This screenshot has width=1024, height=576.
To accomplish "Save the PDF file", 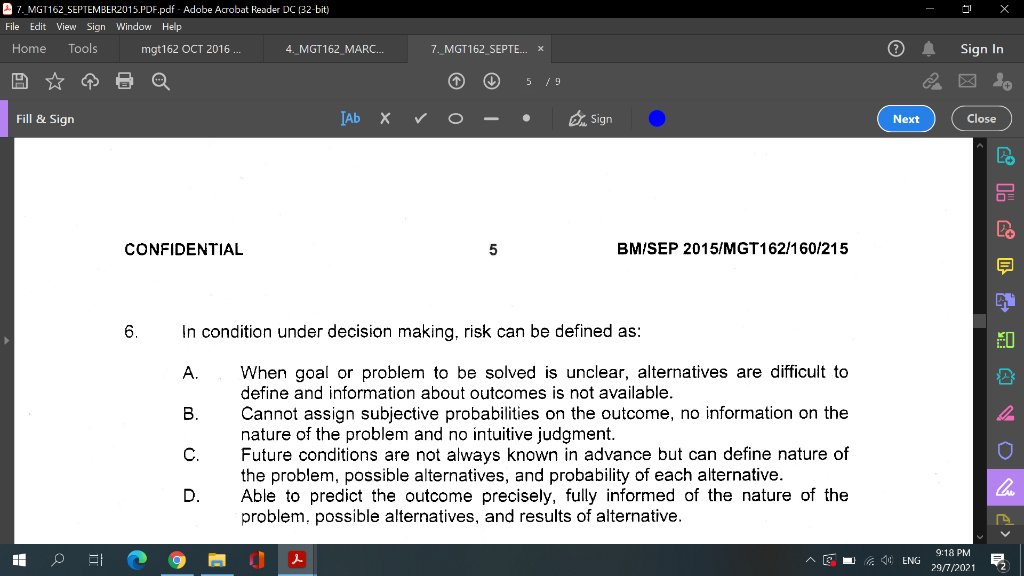I will [20, 81].
